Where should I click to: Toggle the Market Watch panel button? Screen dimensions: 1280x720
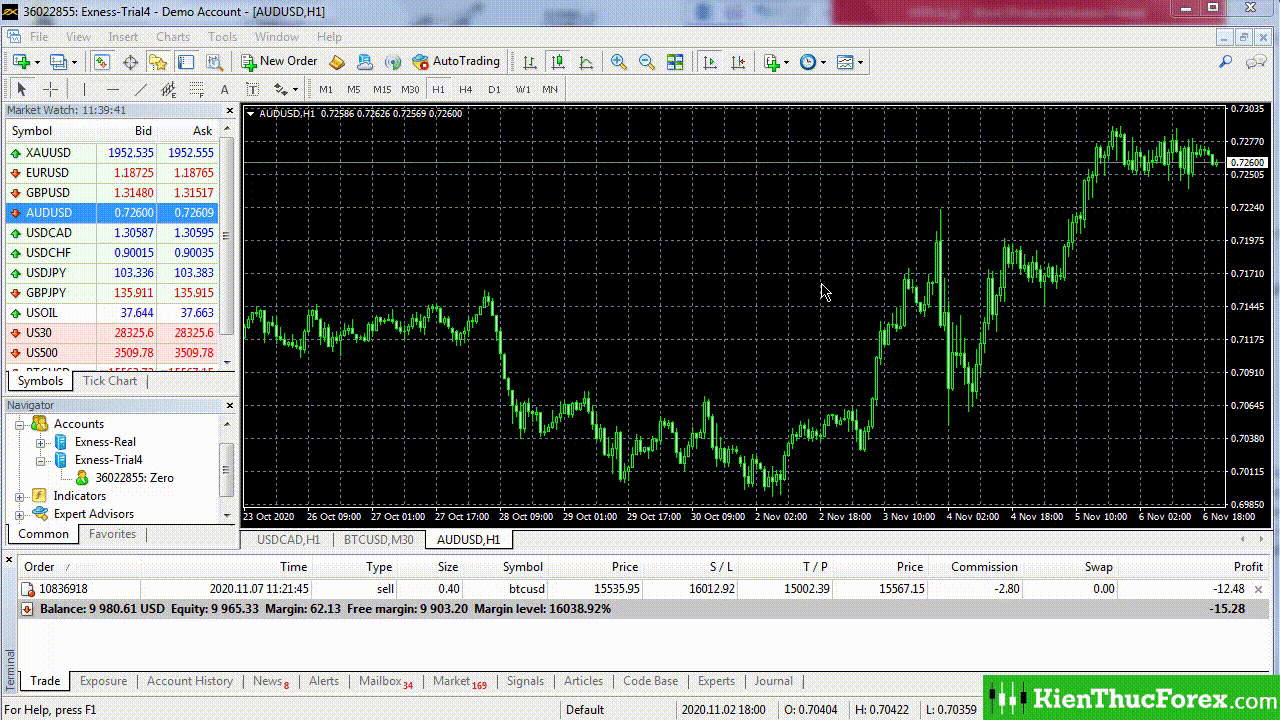point(102,62)
